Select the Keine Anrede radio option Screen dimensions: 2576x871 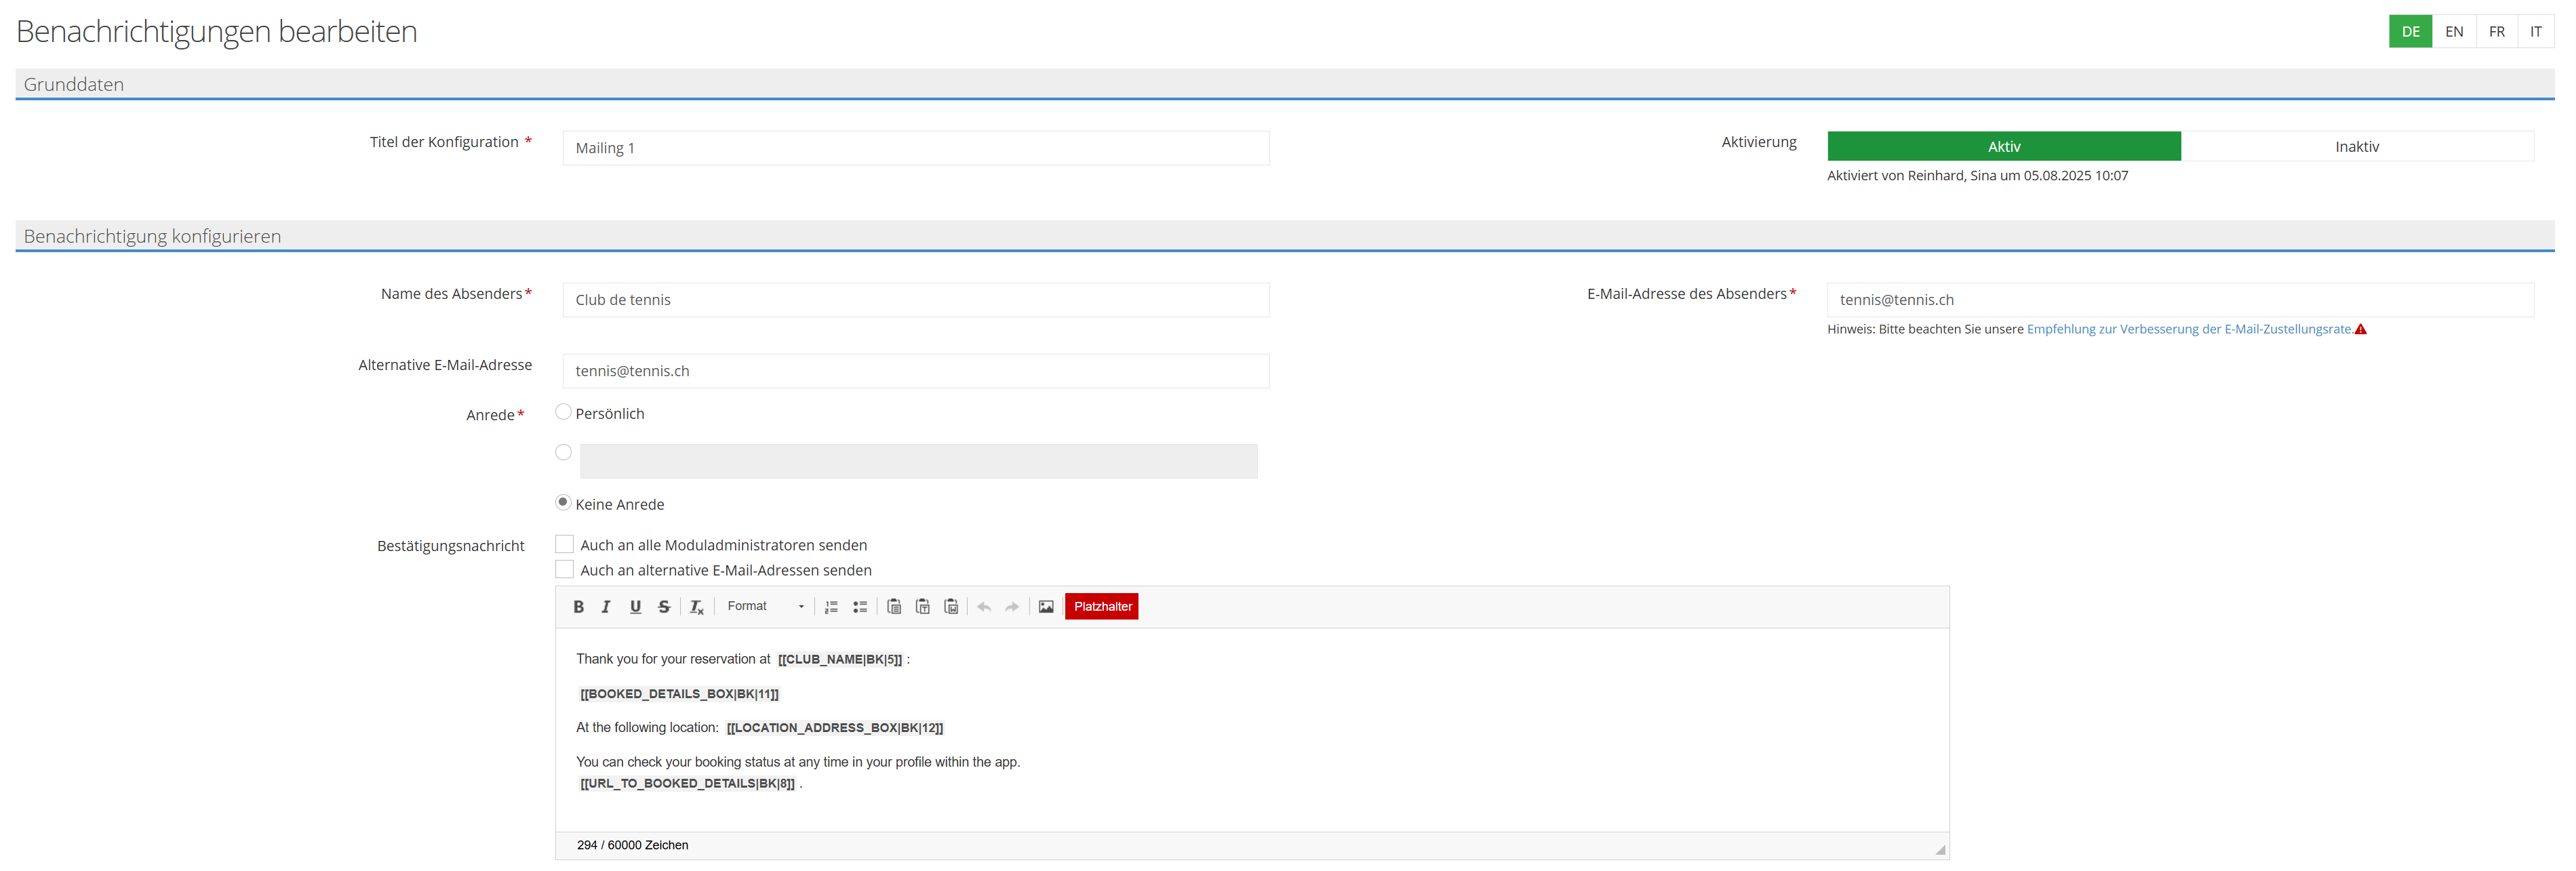pos(563,503)
